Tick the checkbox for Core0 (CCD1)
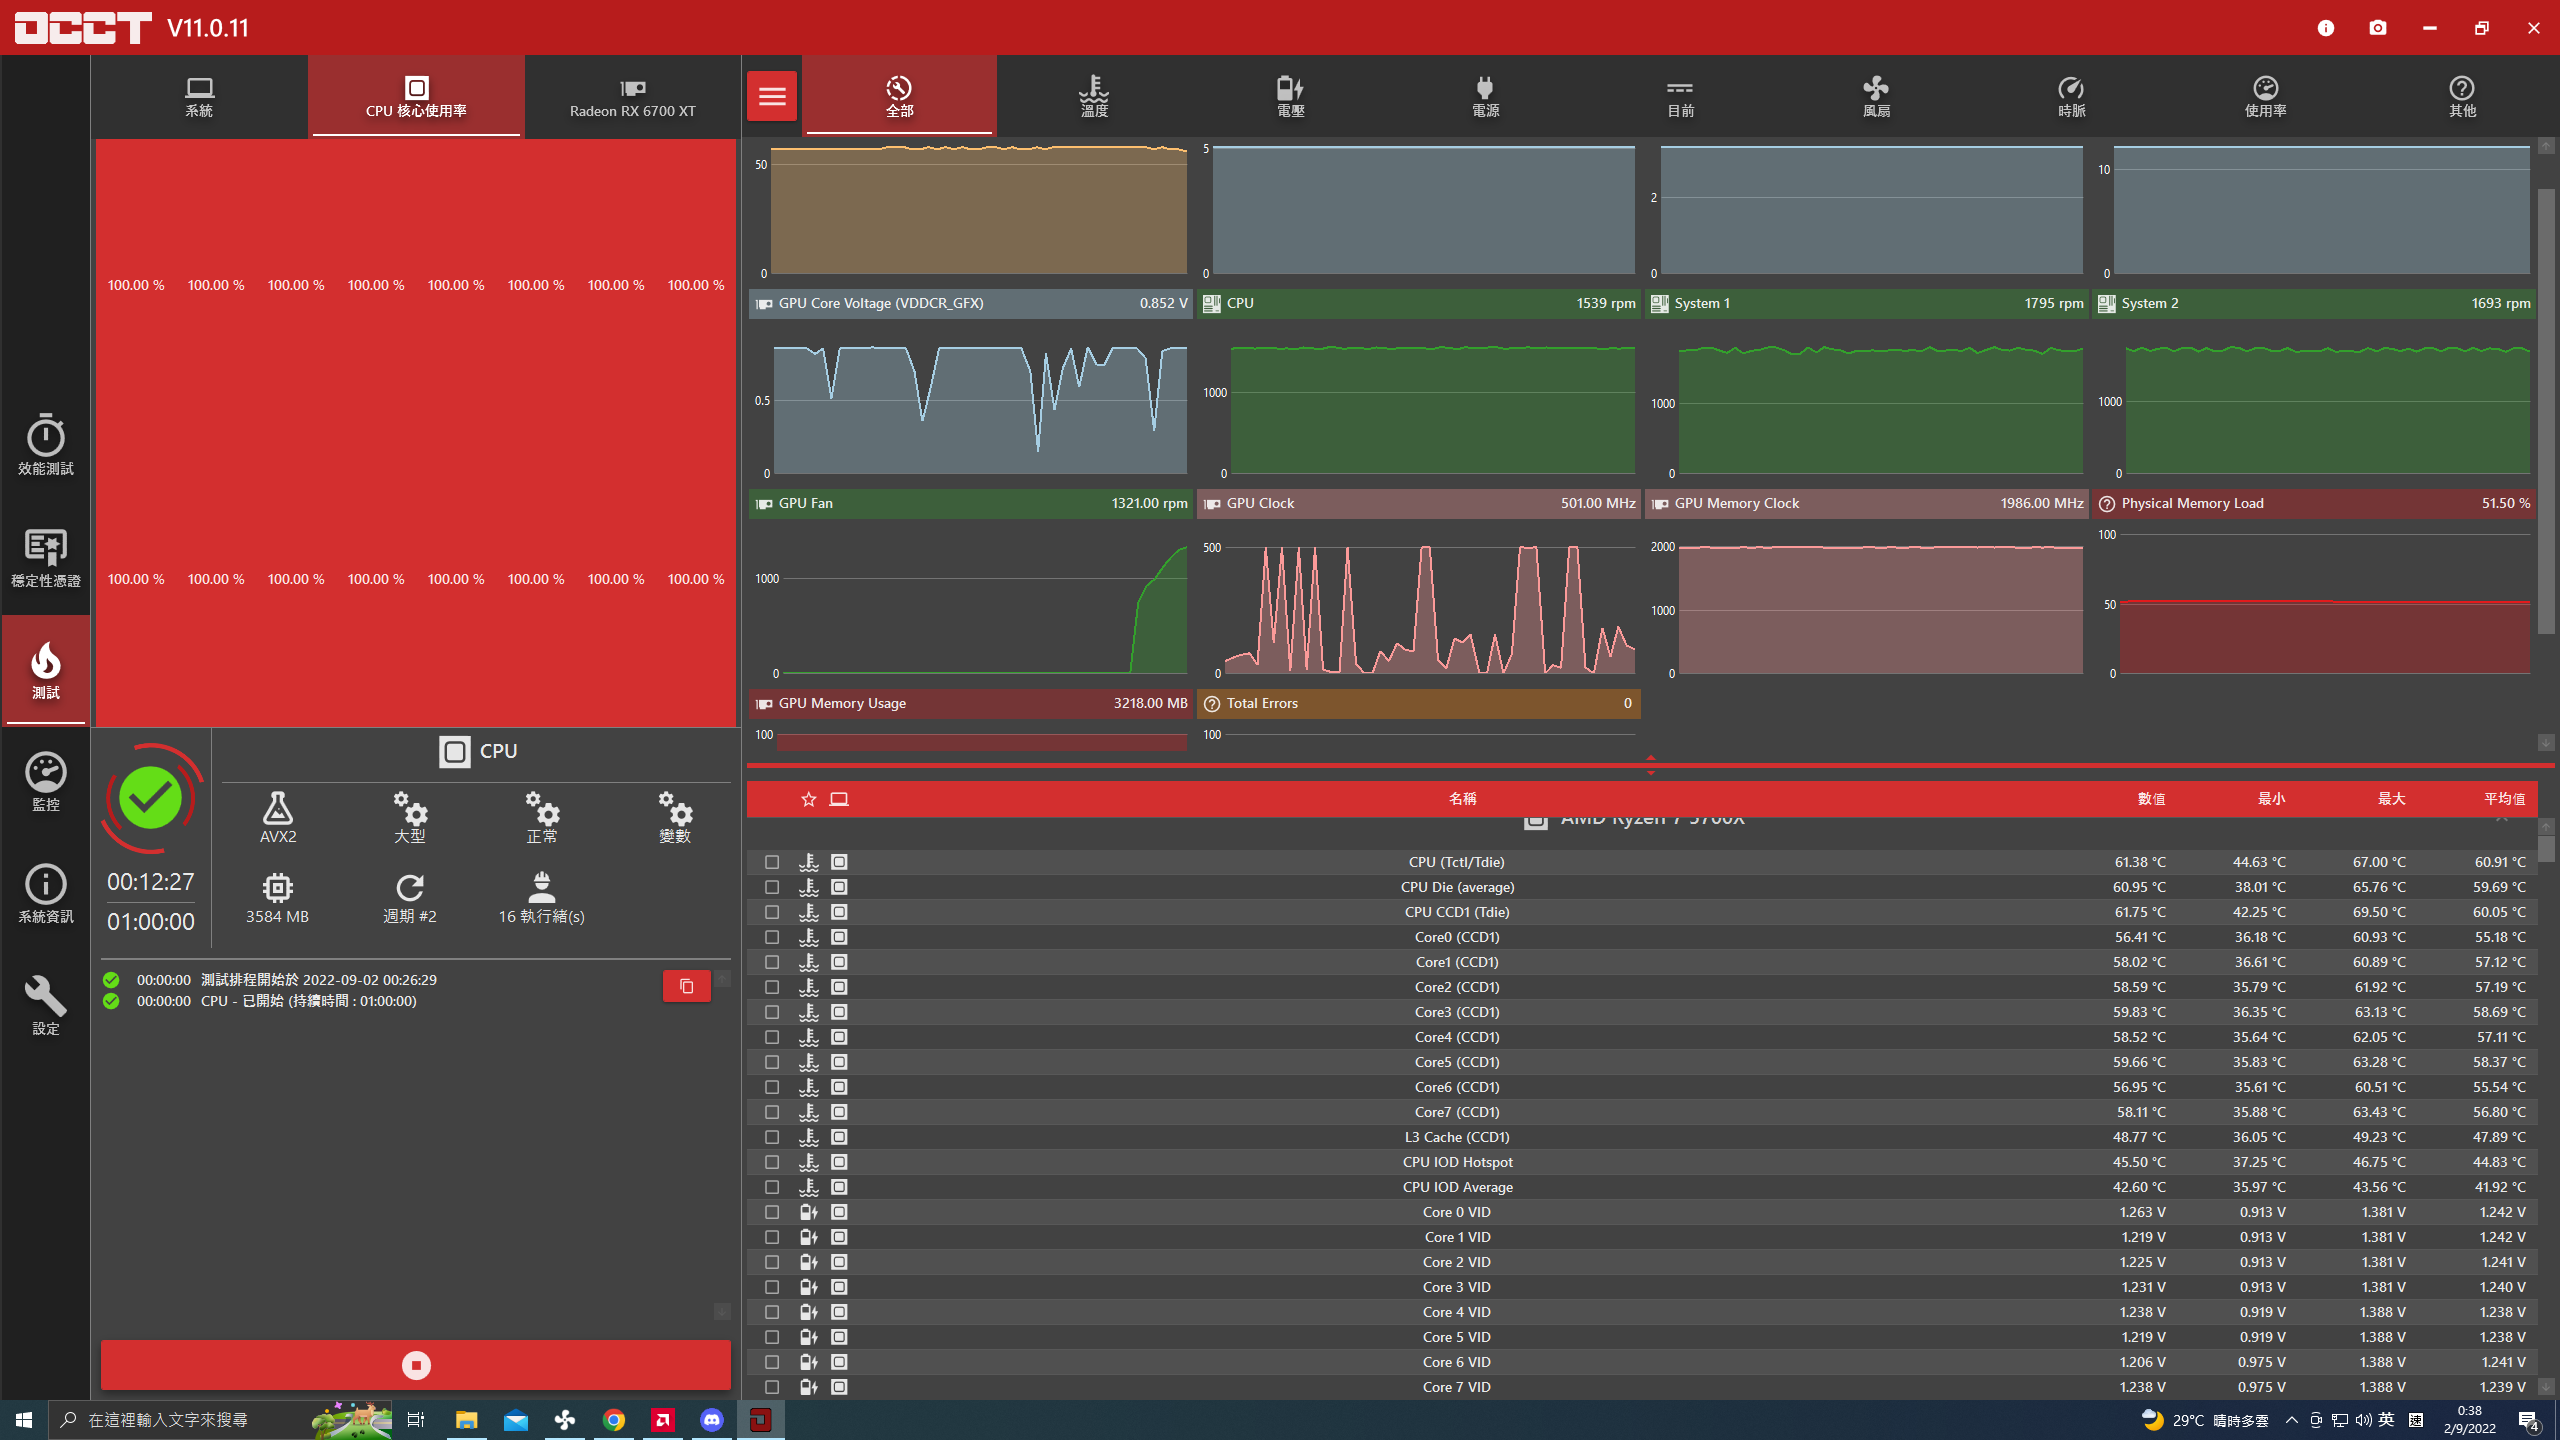Image resolution: width=2560 pixels, height=1440 pixels. coord(772,937)
